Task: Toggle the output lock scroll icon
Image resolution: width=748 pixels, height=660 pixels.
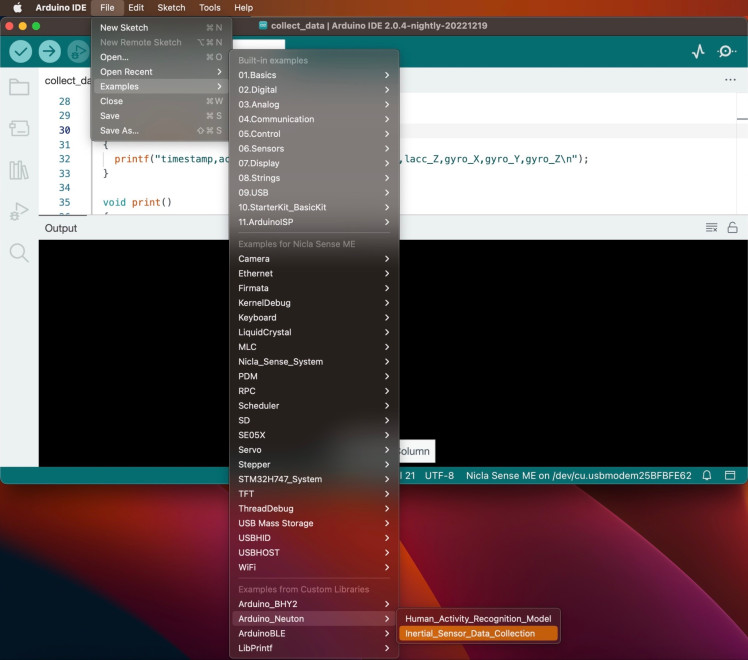Action: pos(732,228)
